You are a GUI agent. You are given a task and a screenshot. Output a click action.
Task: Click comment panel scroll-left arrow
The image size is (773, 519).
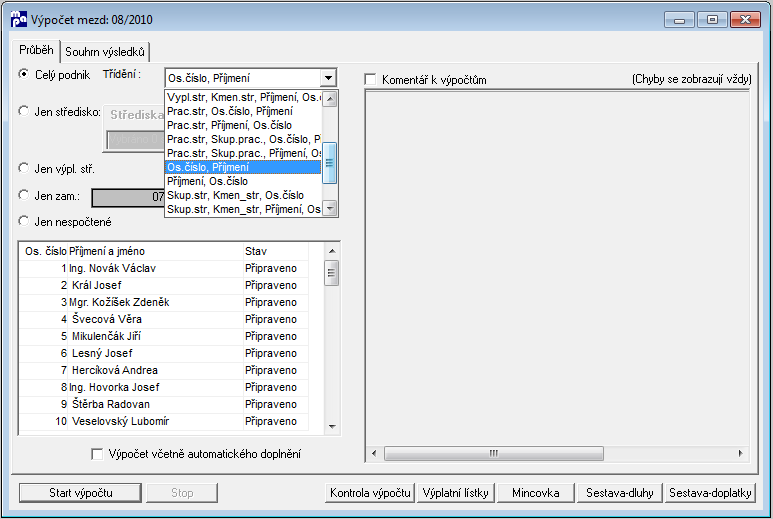click(x=374, y=453)
